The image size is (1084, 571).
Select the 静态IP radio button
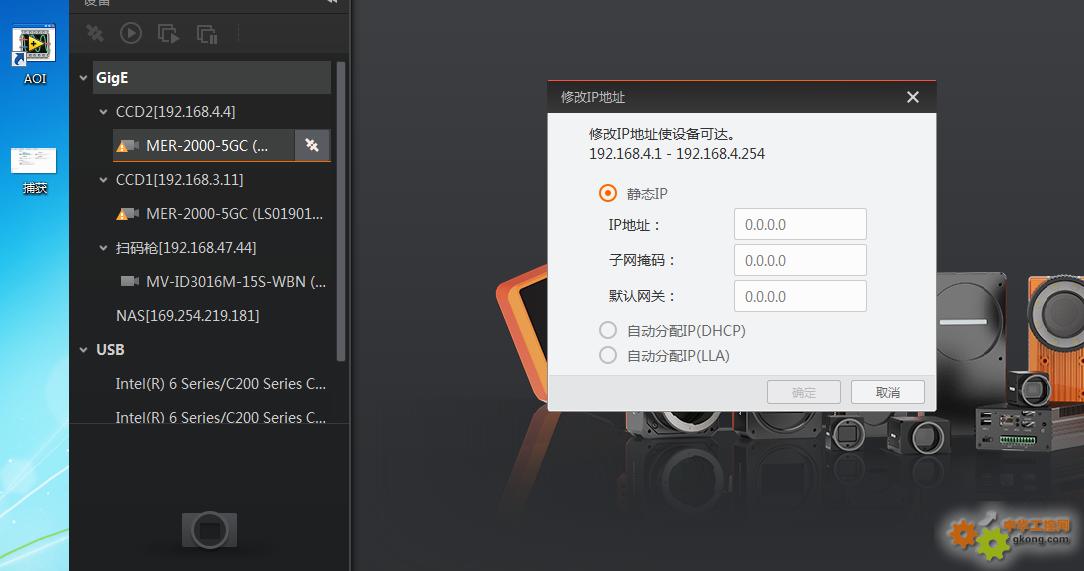[608, 193]
